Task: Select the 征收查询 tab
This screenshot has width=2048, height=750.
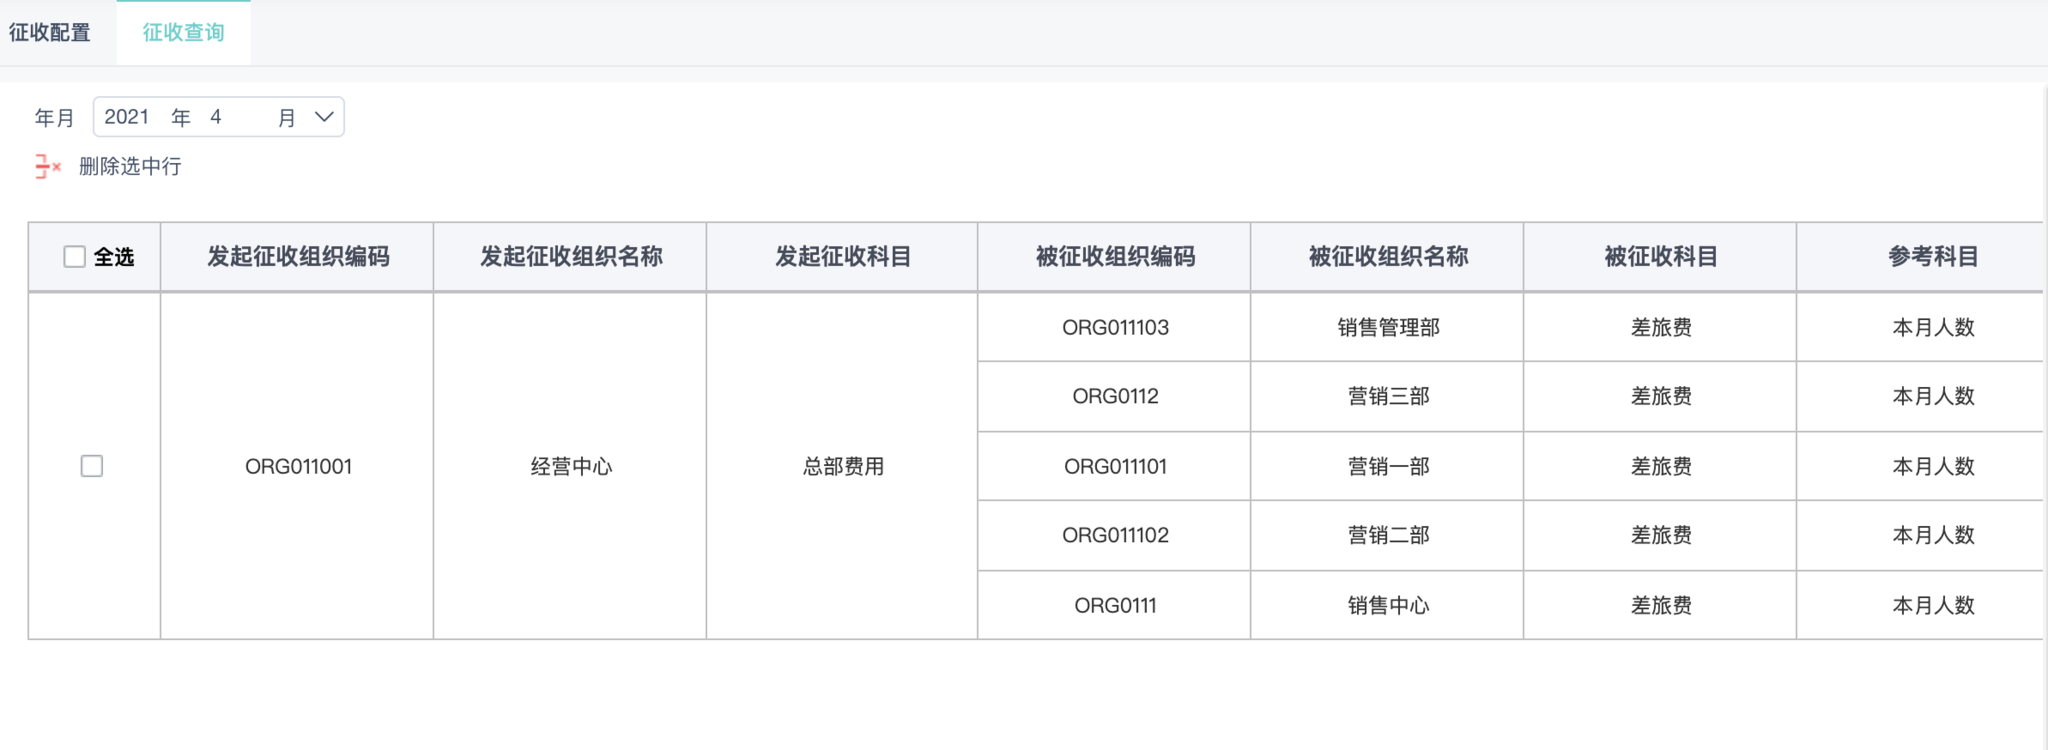Action: [x=183, y=33]
